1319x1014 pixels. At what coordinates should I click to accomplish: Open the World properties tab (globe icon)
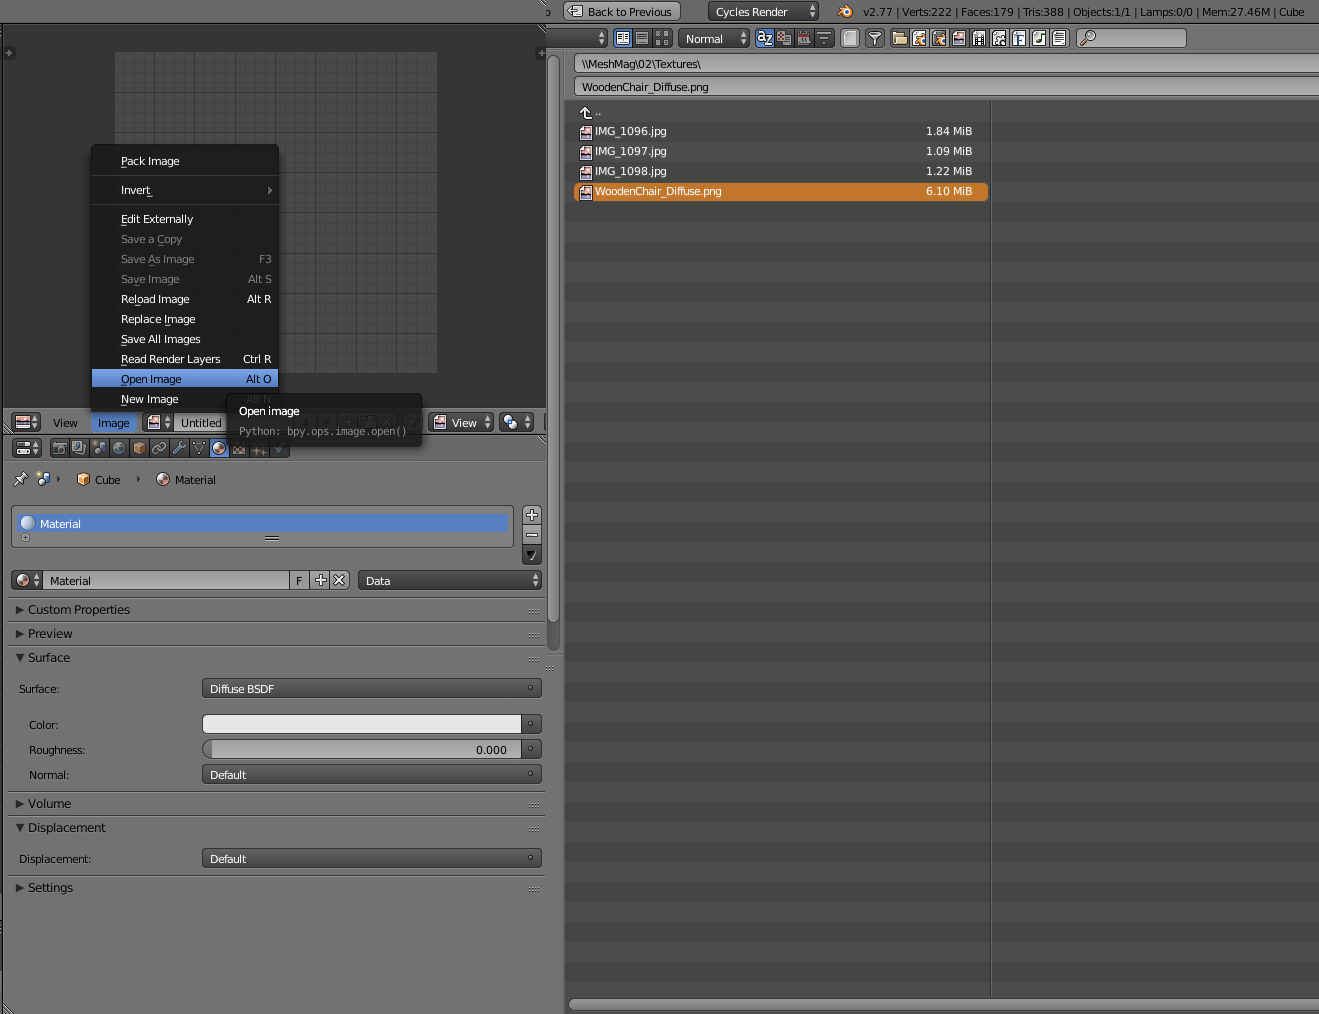pyautogui.click(x=120, y=448)
